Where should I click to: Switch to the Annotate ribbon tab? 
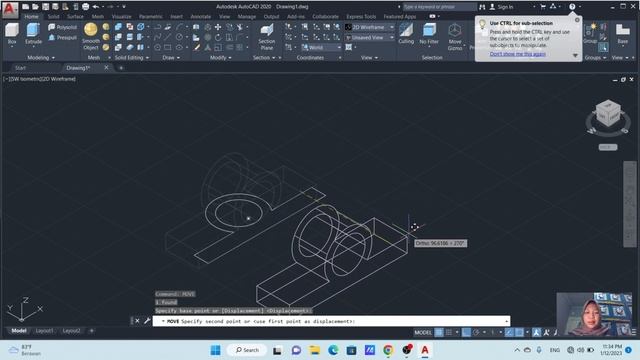(x=201, y=16)
